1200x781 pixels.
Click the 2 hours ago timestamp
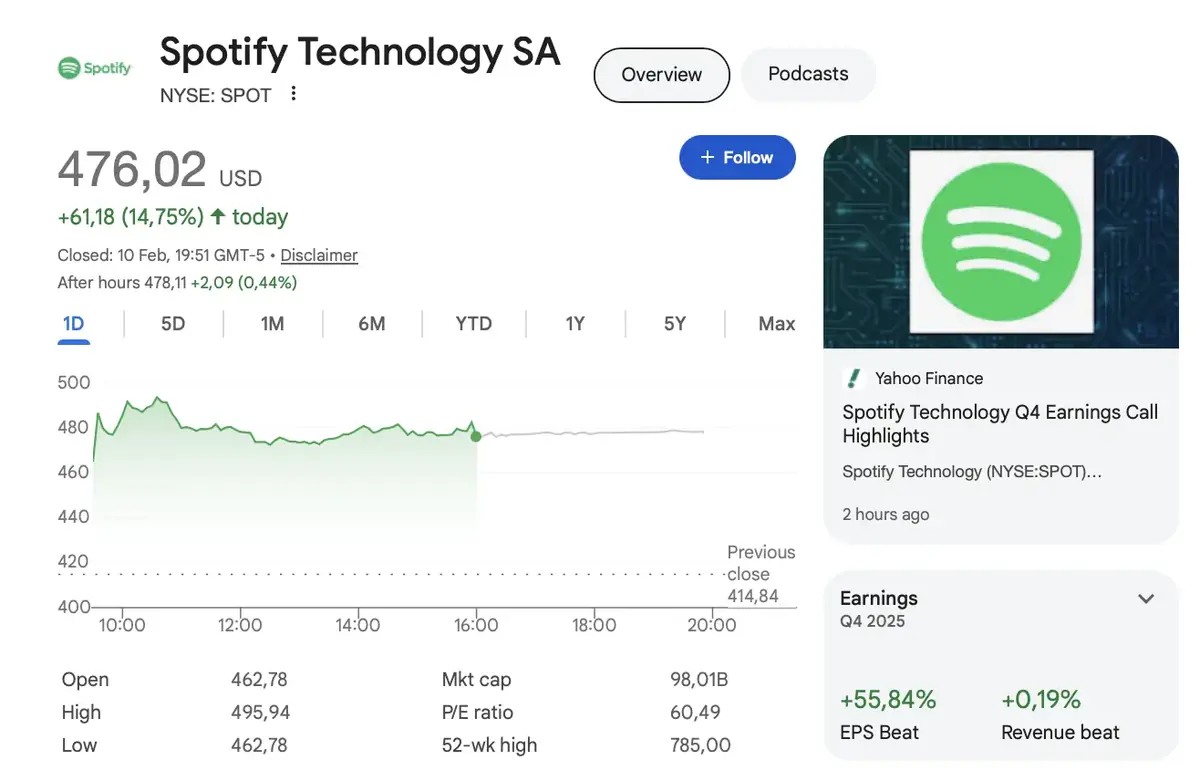coord(886,514)
